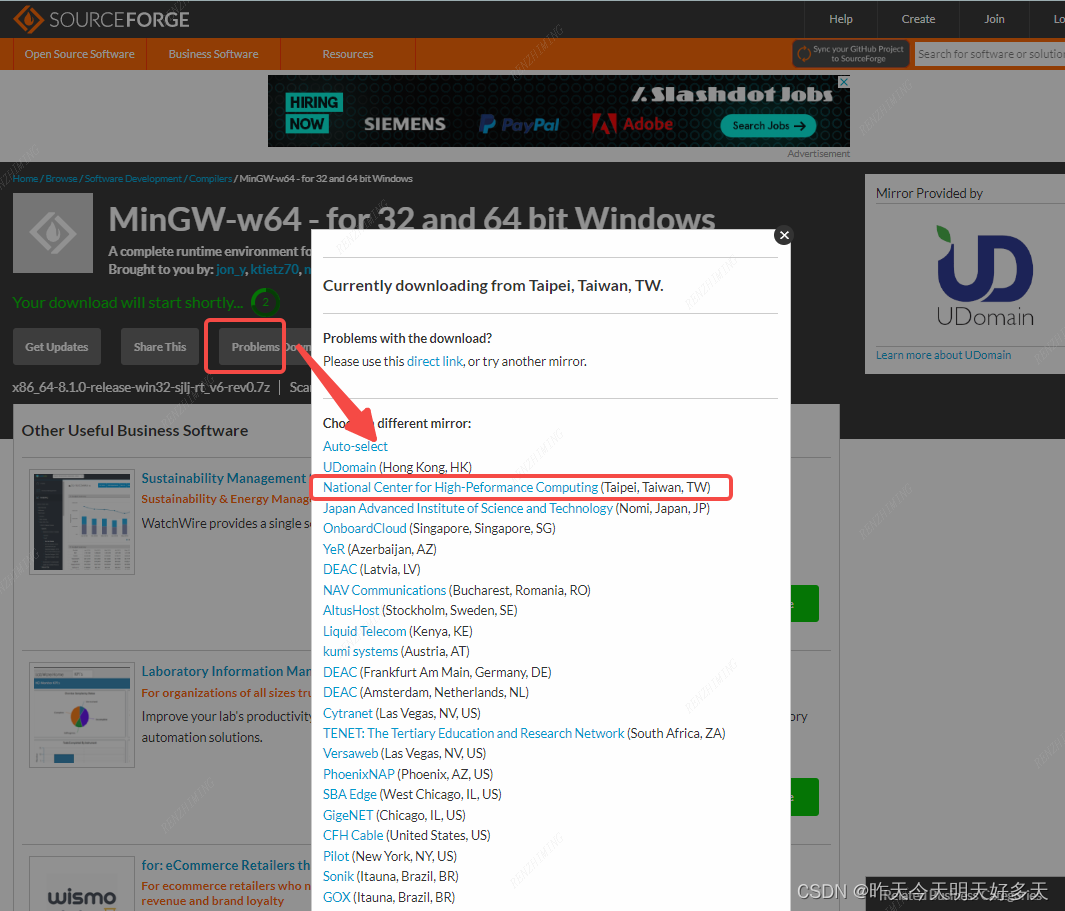Select TENET South Africa mirror
The width and height of the screenshot is (1065, 911).
click(473, 734)
